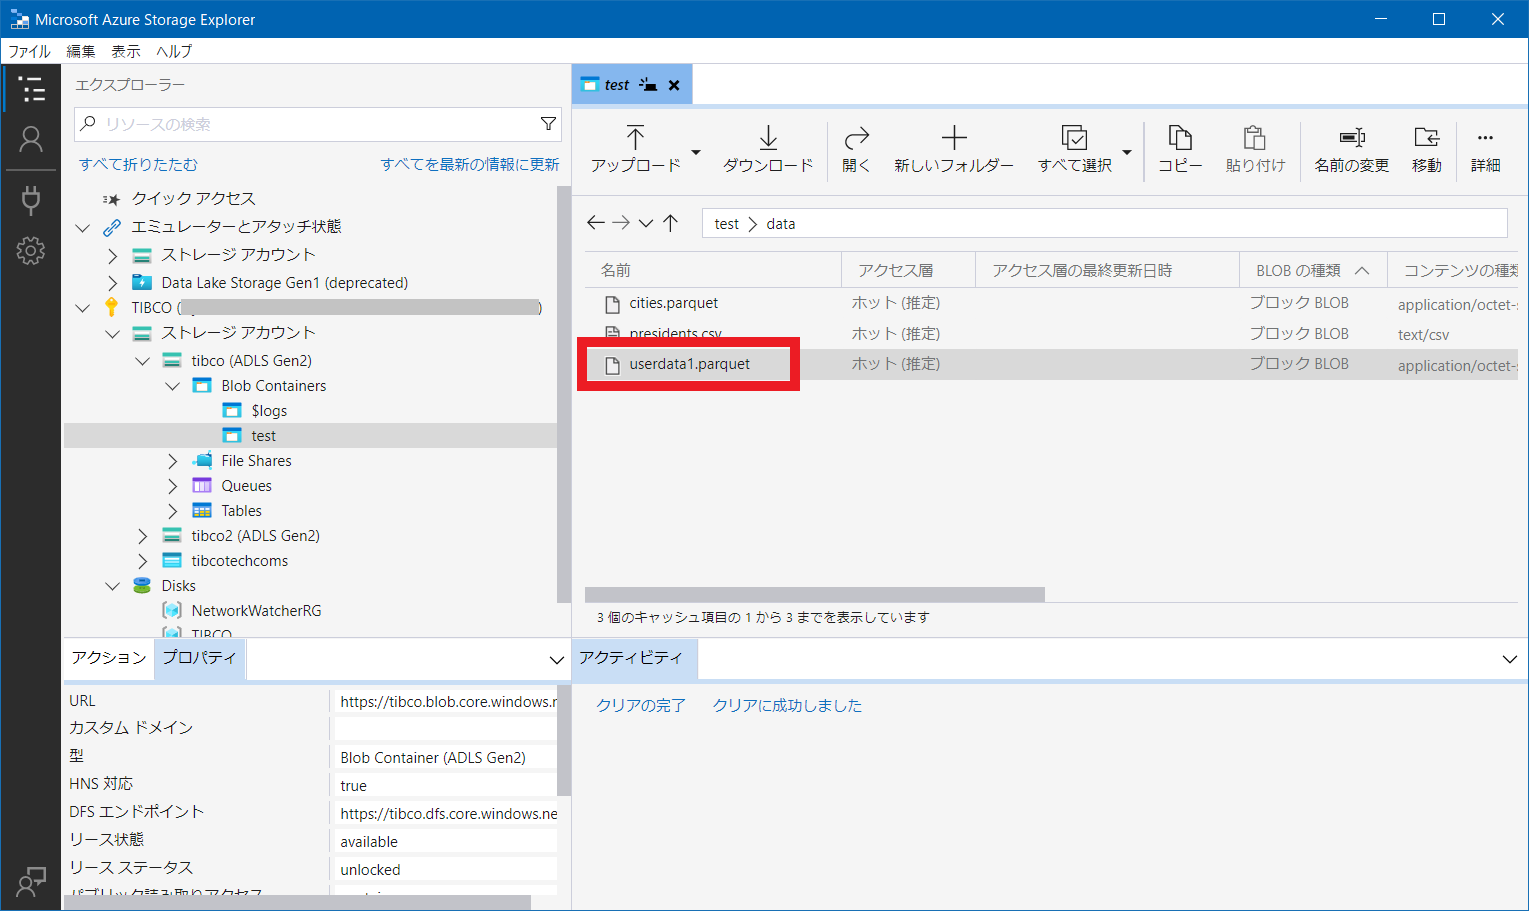Click the Paste (貼り付け) toolbar button

pos(1255,150)
